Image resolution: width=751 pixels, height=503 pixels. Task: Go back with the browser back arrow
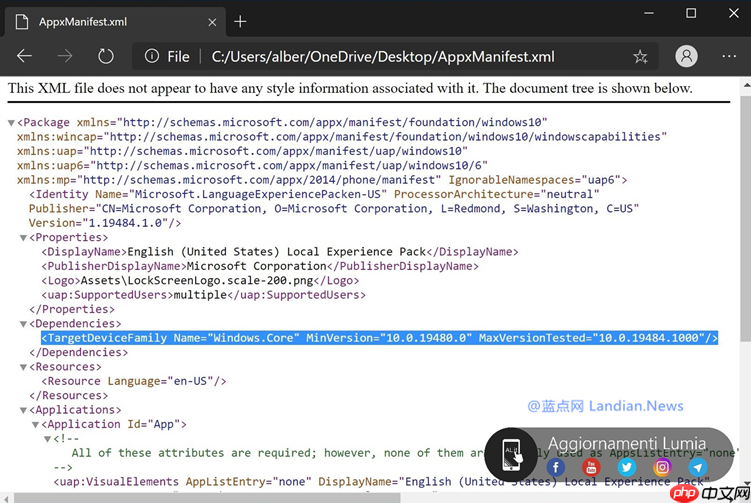[x=24, y=57]
